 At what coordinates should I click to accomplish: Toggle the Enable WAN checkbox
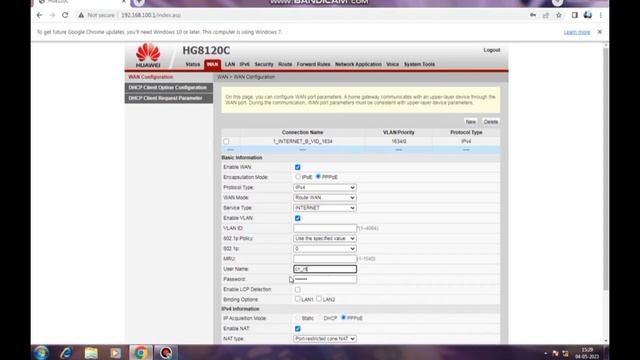tap(298, 167)
